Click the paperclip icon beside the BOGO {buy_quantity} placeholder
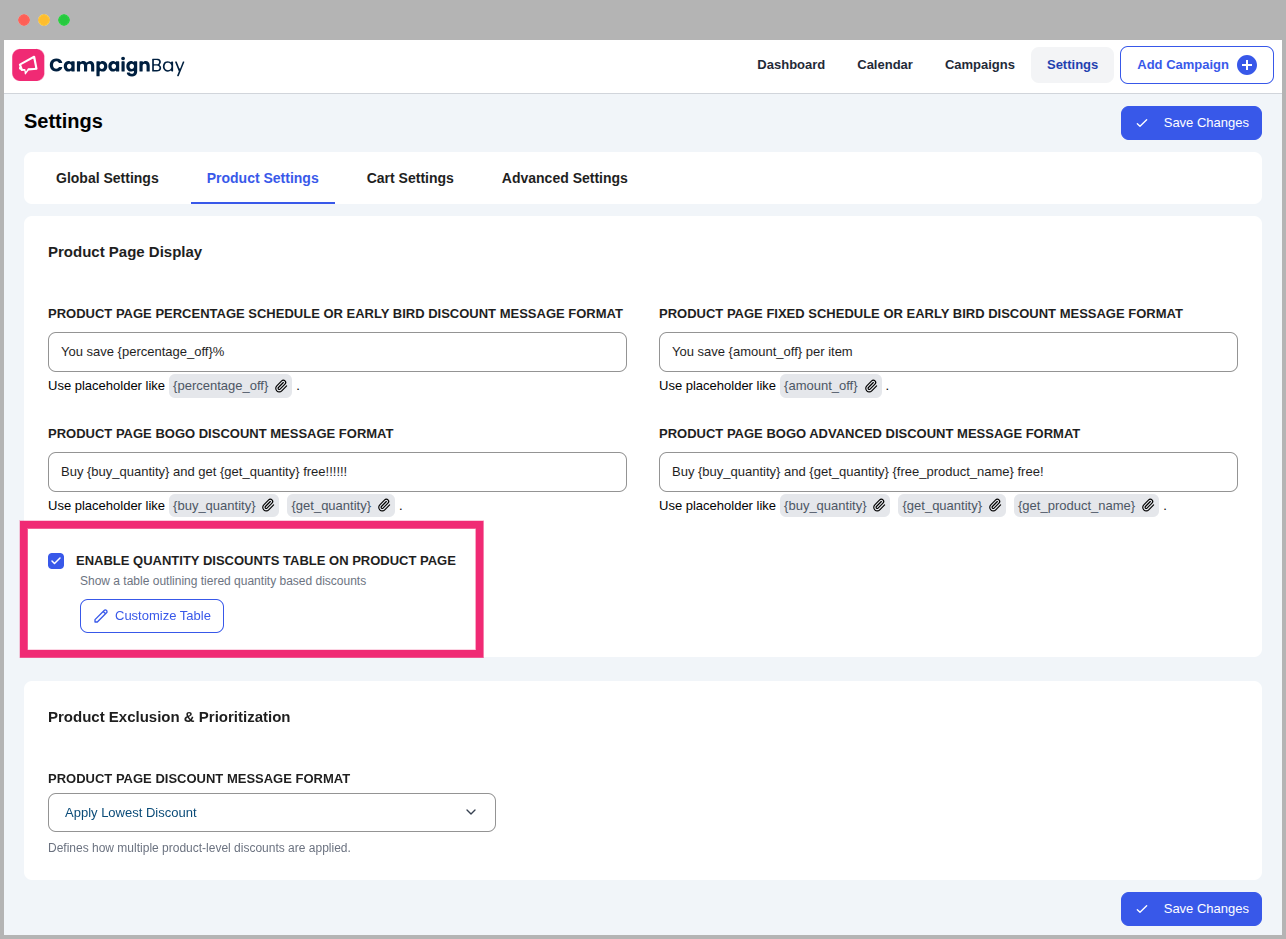The height and width of the screenshot is (939, 1286). click(267, 505)
